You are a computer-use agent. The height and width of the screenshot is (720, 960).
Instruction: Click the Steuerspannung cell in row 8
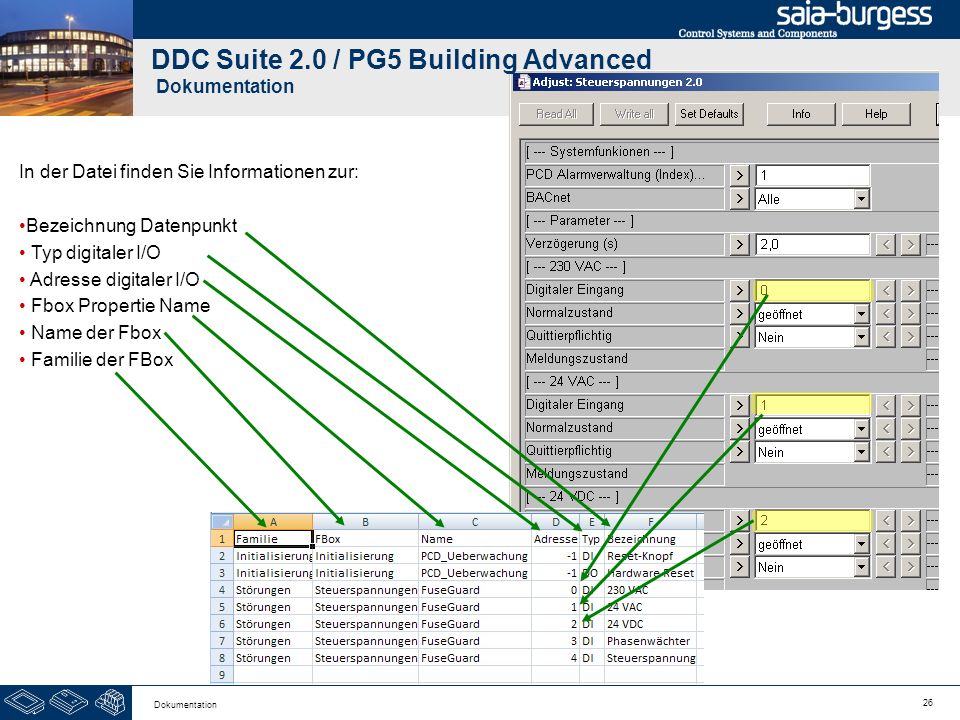tap(650, 658)
